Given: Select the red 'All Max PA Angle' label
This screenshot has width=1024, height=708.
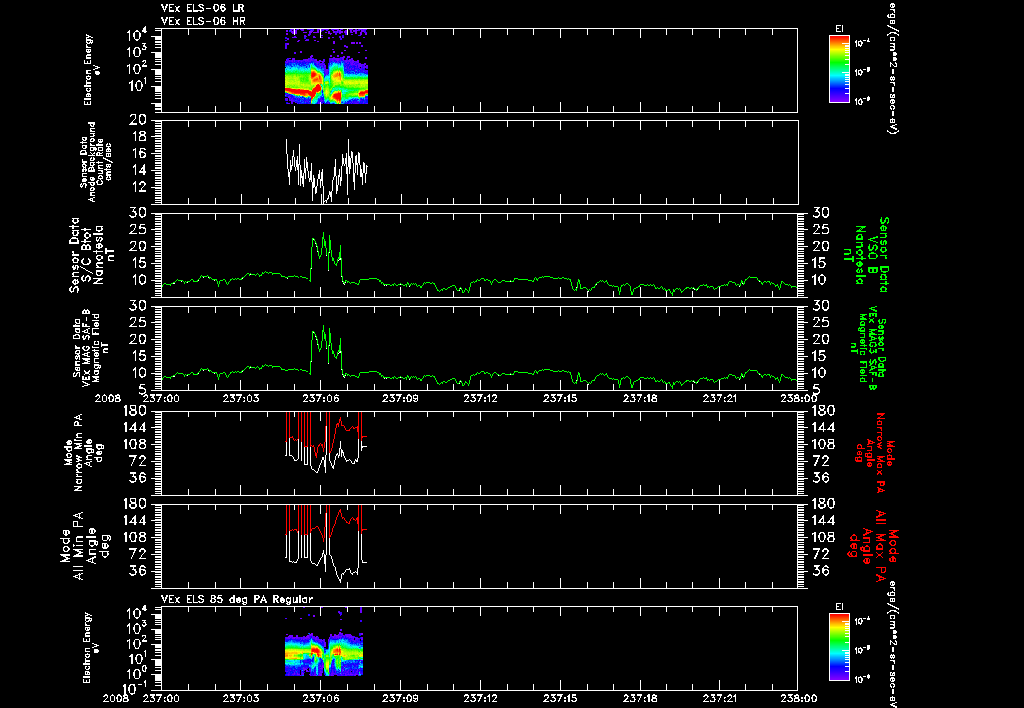Looking at the screenshot, I should tap(872, 545).
